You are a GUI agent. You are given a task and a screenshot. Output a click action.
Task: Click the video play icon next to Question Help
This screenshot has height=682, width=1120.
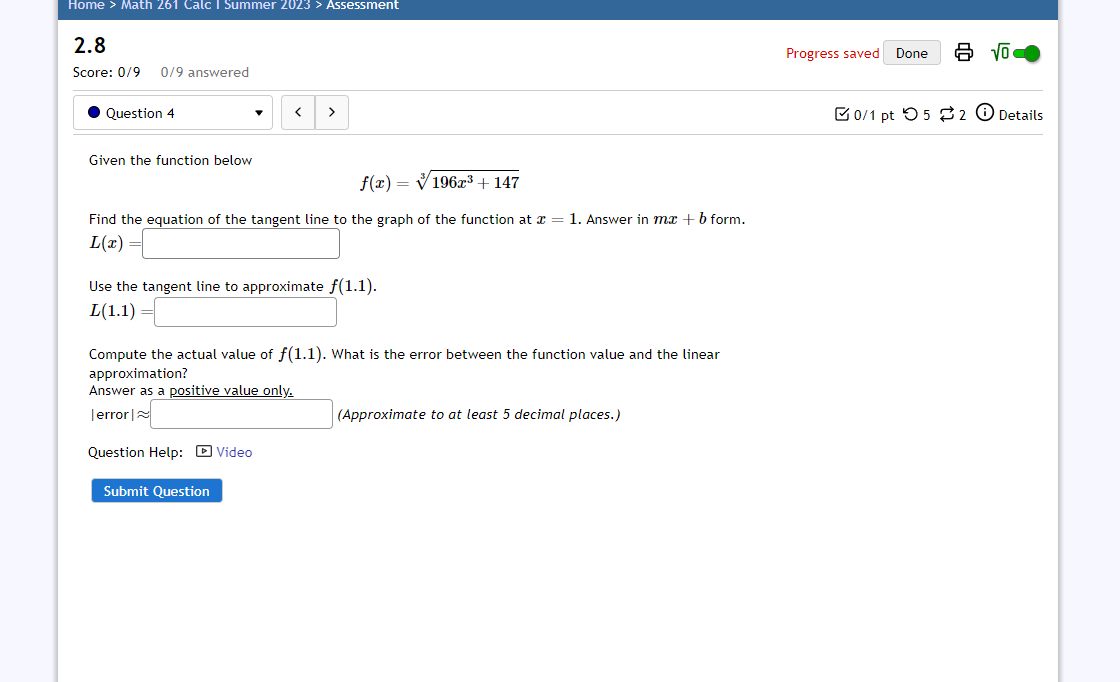point(202,452)
